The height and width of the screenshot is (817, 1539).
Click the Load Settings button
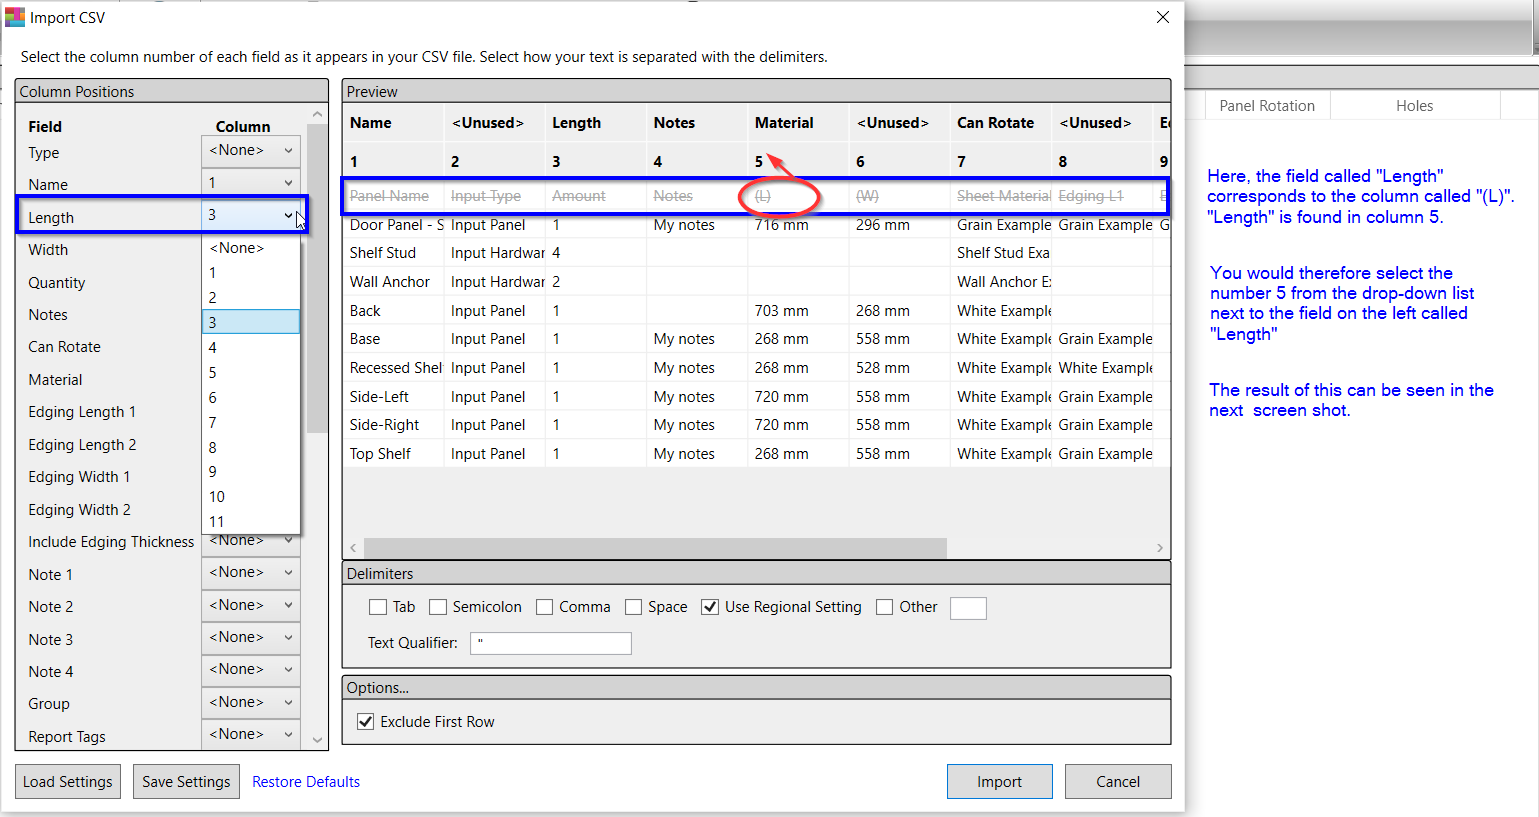pos(68,782)
